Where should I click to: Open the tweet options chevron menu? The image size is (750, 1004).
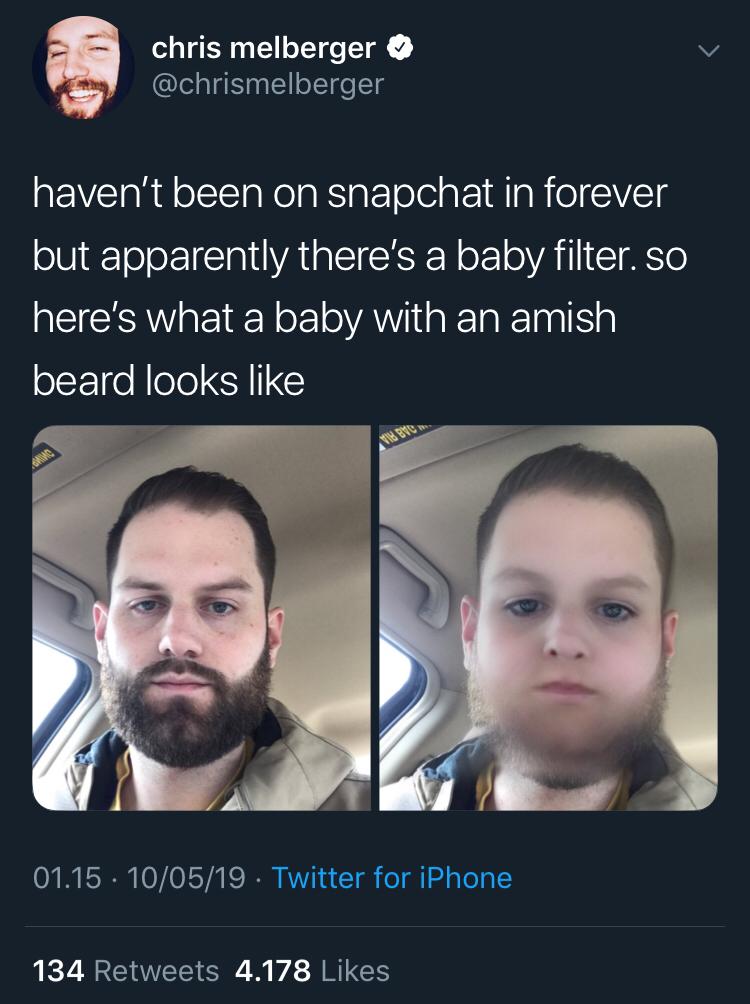pyautogui.click(x=709, y=51)
